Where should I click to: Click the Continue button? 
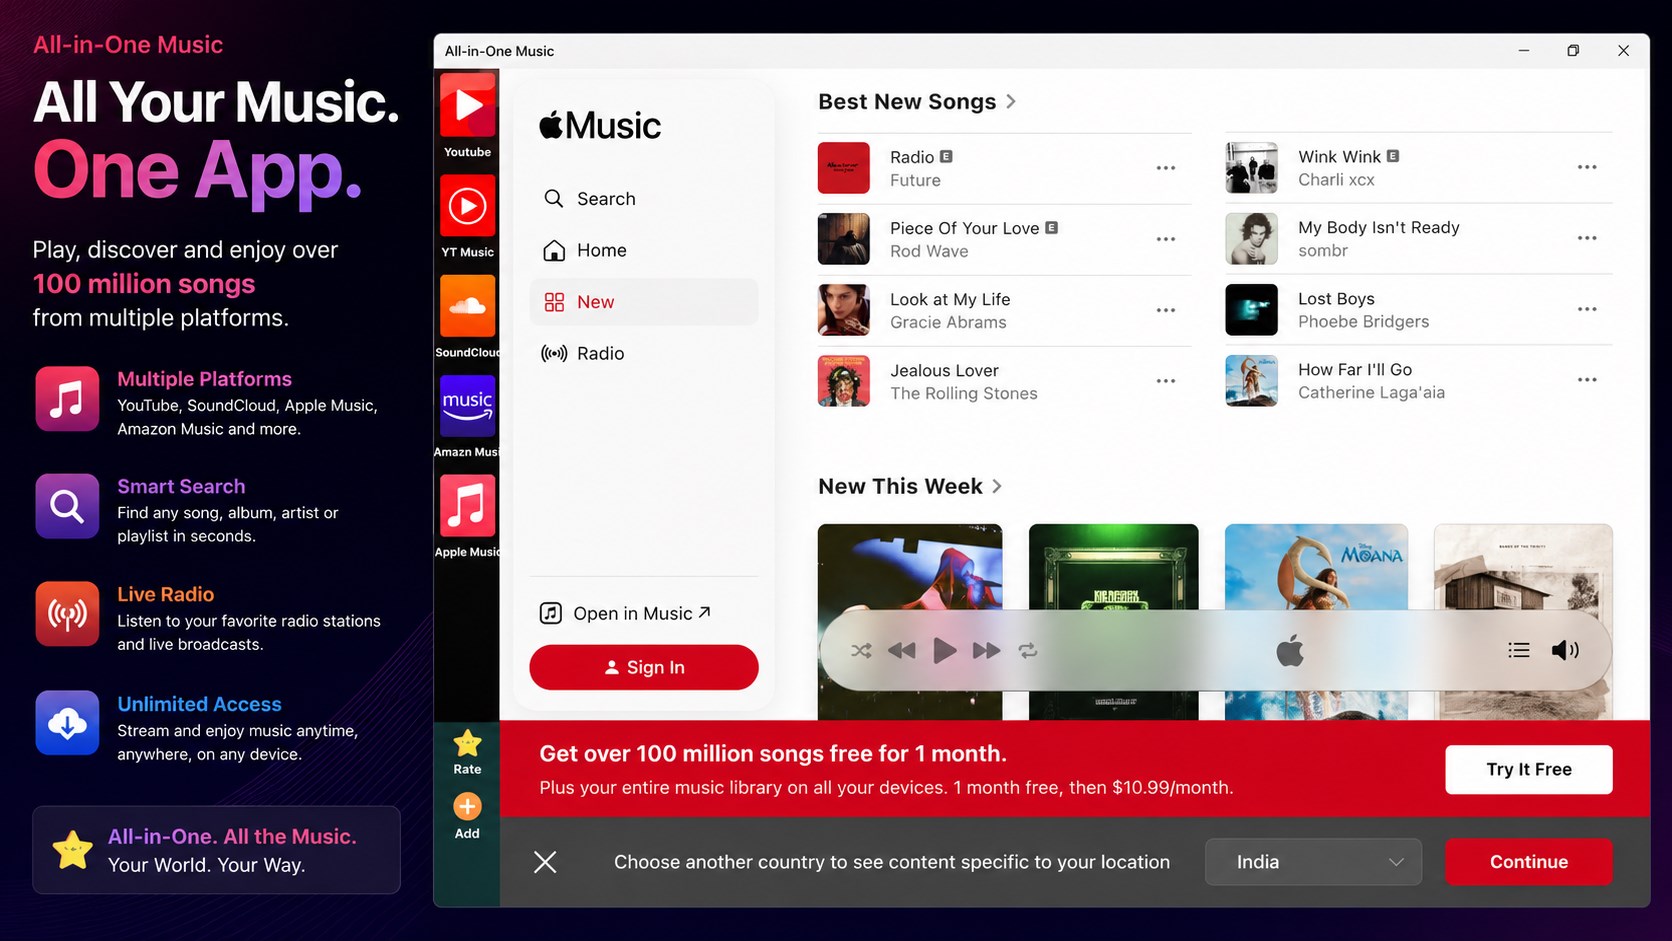pyautogui.click(x=1529, y=862)
